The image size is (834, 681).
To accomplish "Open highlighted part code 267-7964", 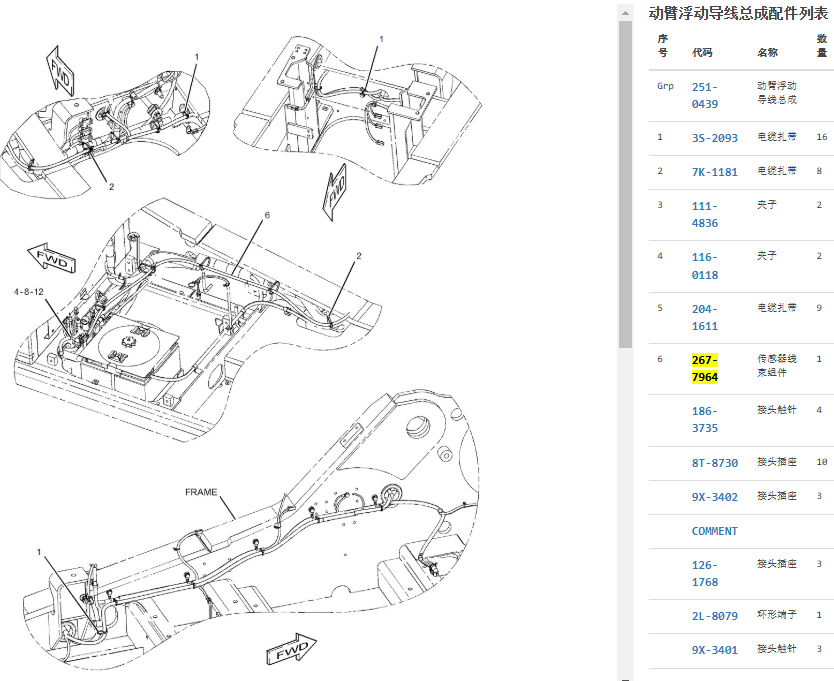I will 705,368.
